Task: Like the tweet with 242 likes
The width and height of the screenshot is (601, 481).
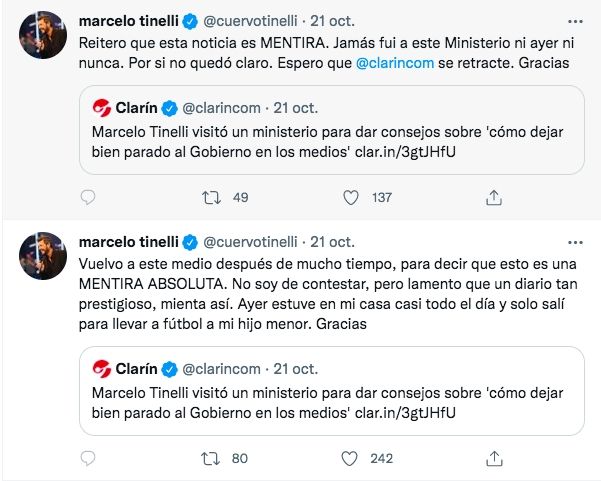Action: 349,459
